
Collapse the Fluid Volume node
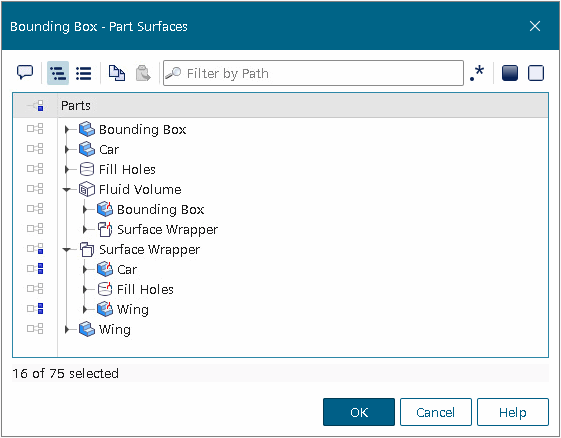tap(67, 190)
